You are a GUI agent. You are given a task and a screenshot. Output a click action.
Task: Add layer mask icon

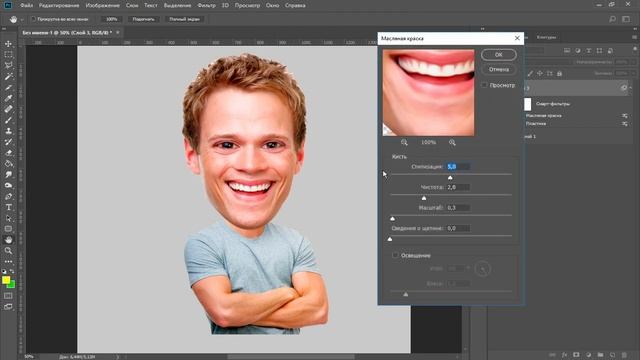[x=576, y=355]
